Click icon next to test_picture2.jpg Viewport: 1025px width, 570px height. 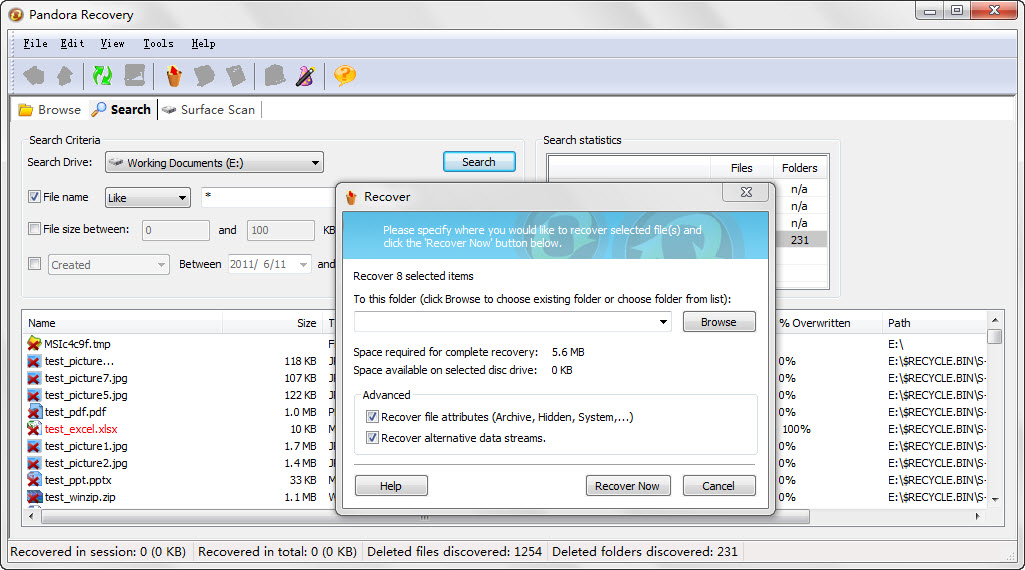click(x=34, y=463)
